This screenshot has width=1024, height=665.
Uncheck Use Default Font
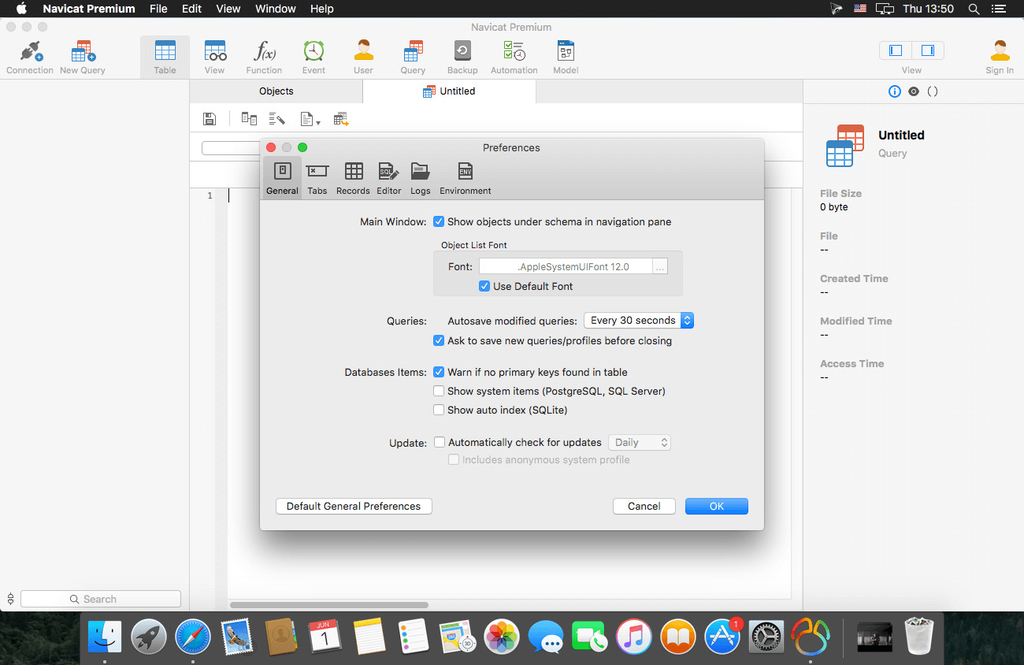(485, 286)
